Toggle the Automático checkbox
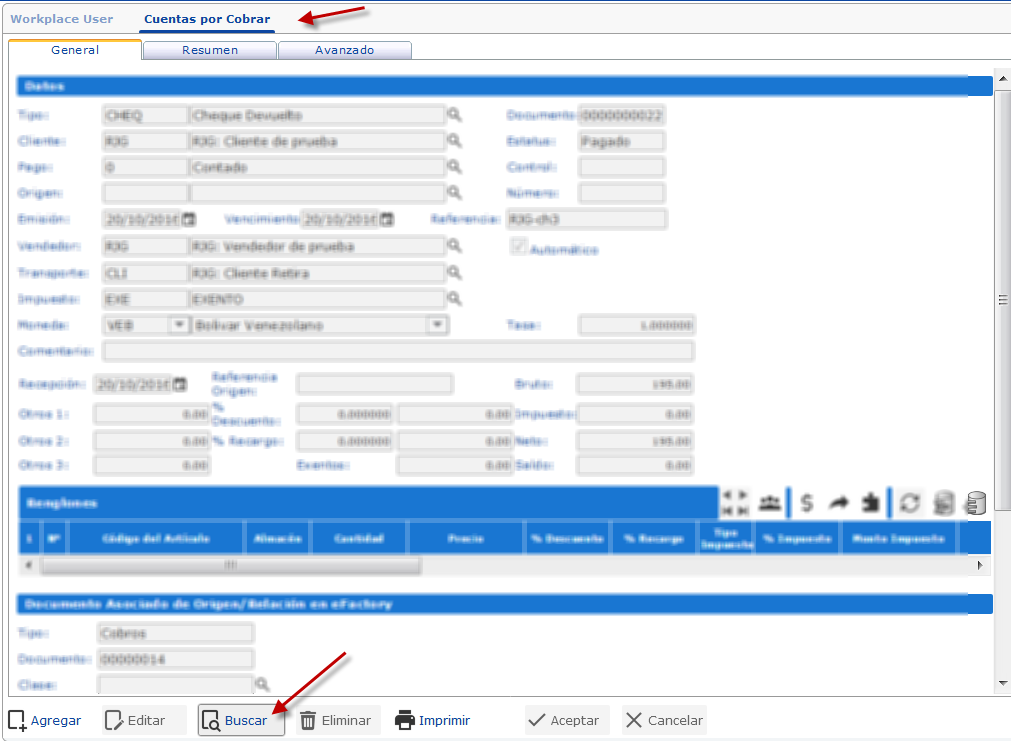The height and width of the screenshot is (741, 1011). pos(518,246)
